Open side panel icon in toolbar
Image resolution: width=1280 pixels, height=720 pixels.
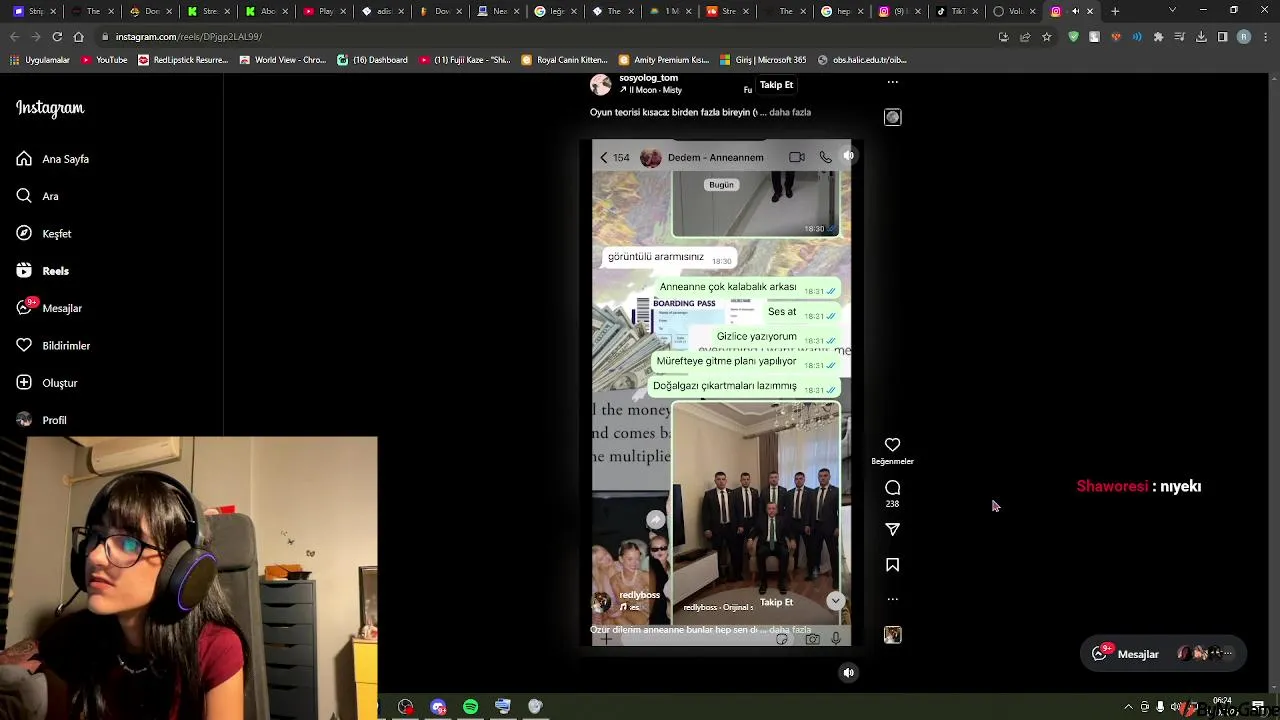(x=1222, y=37)
